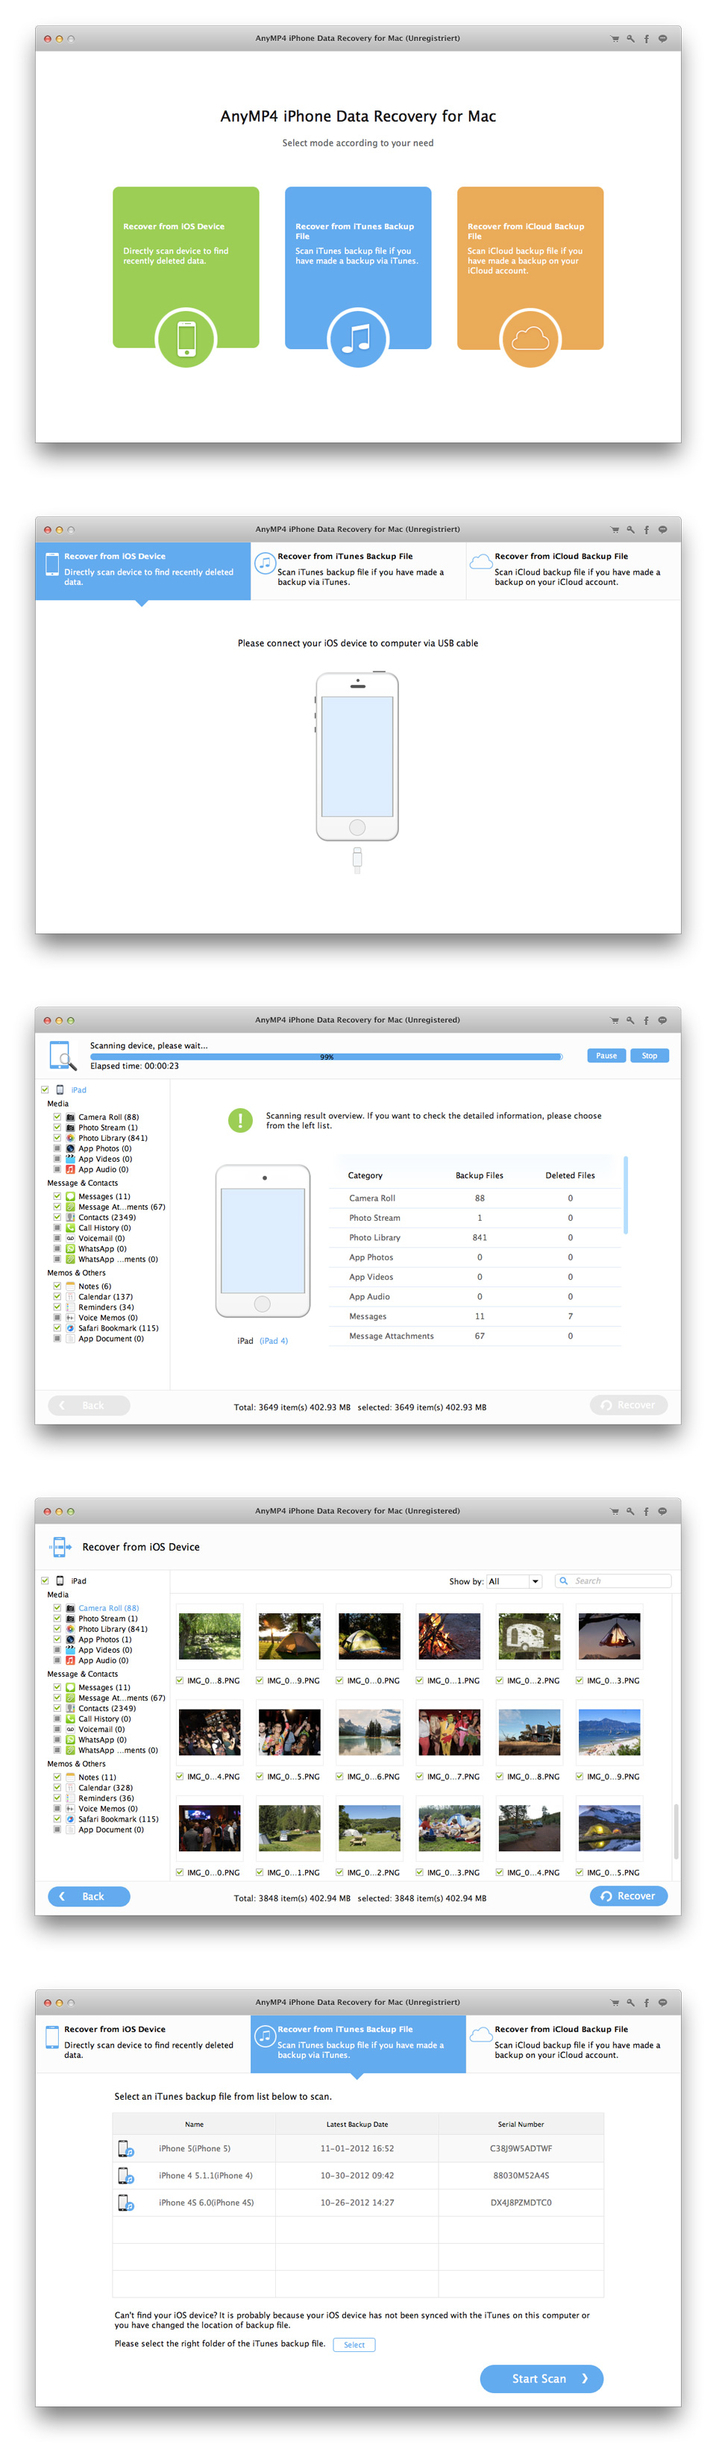The image size is (716, 2460).
Task: Click the device icon beside the iPhone 5 backup
Action: 126,2148
